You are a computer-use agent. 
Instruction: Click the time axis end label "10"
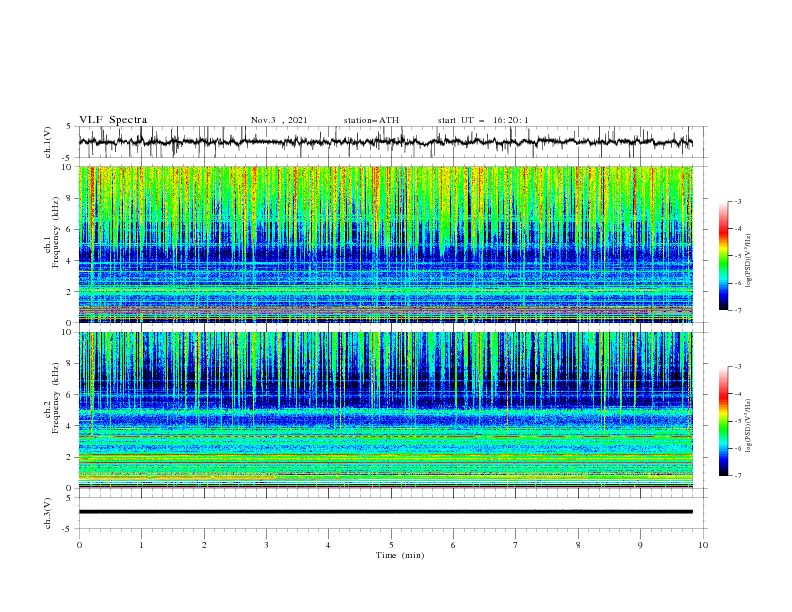point(703,545)
